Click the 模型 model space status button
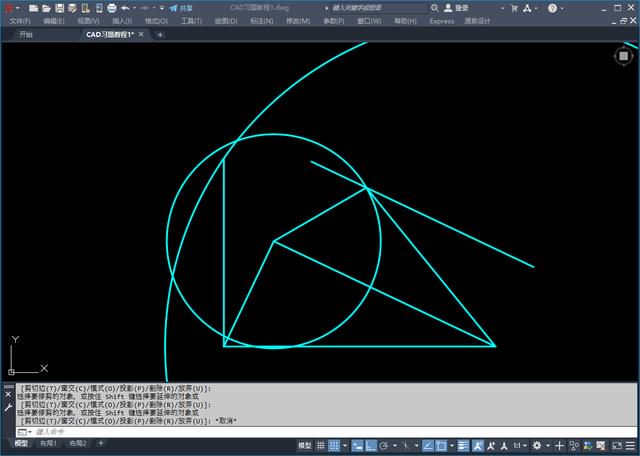Image resolution: width=640 pixels, height=456 pixels. 305,446
